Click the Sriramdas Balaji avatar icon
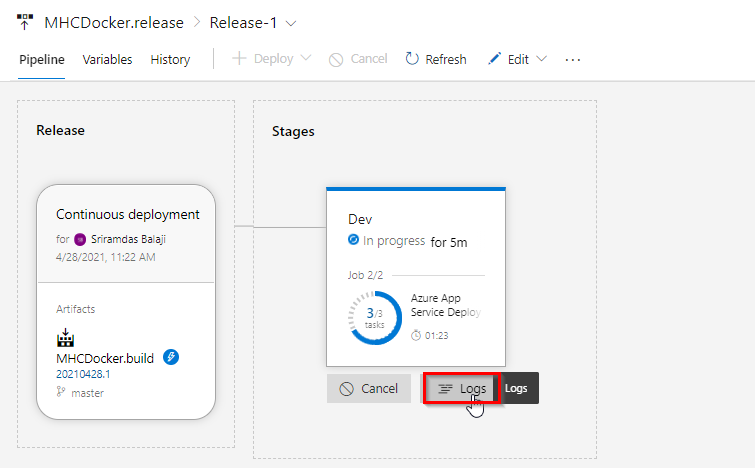The height and width of the screenshot is (468, 755). pyautogui.click(x=80, y=239)
